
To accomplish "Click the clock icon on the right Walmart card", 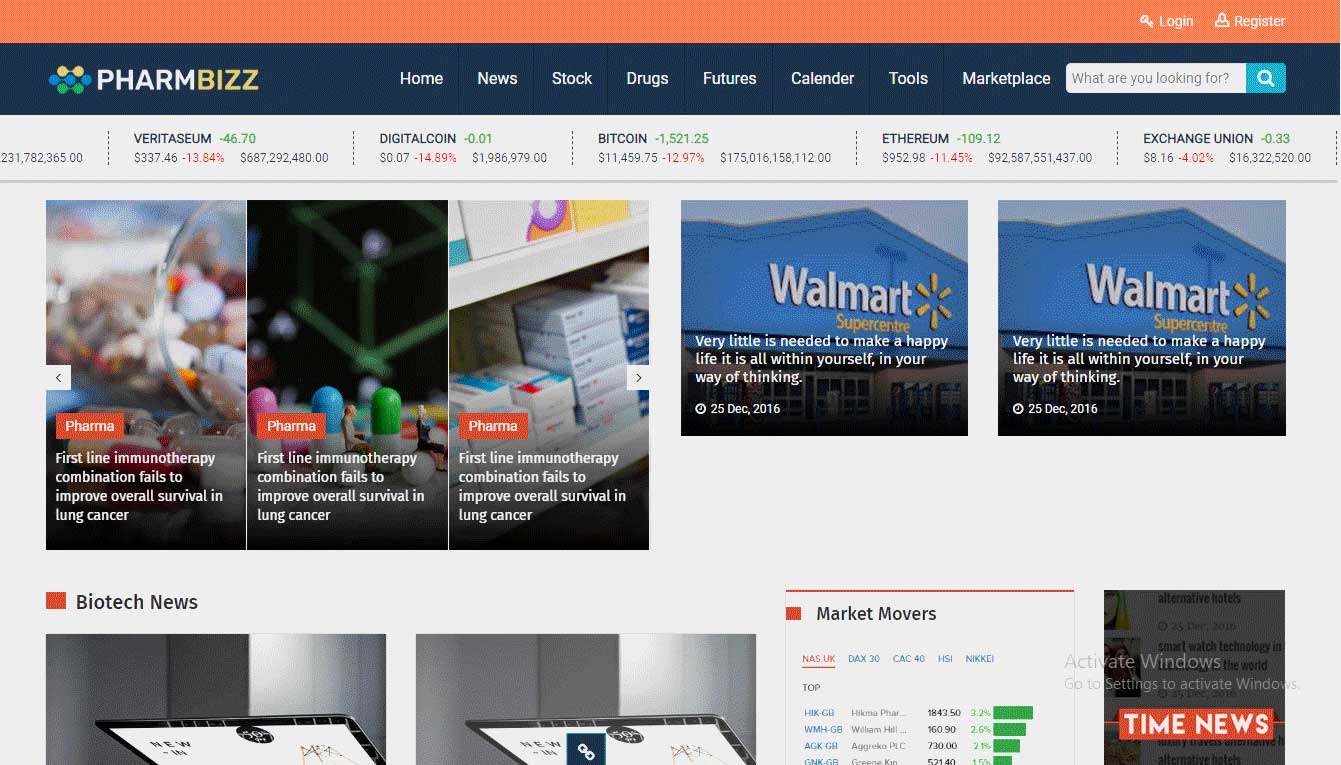I will click(1018, 409).
